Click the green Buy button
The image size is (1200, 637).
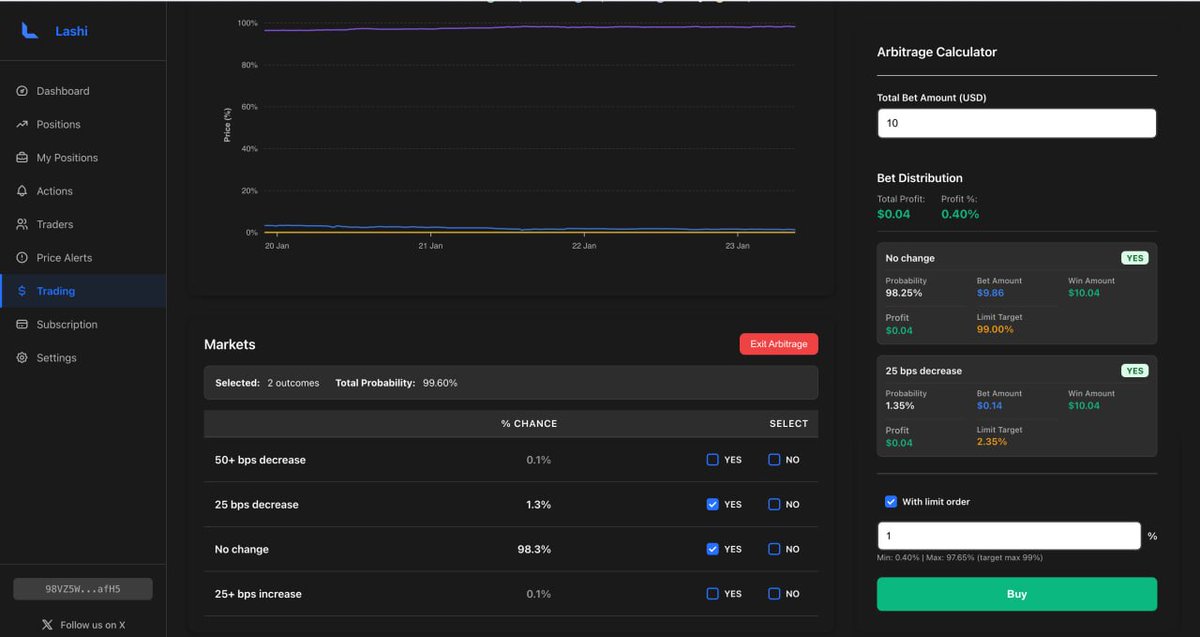point(1017,594)
